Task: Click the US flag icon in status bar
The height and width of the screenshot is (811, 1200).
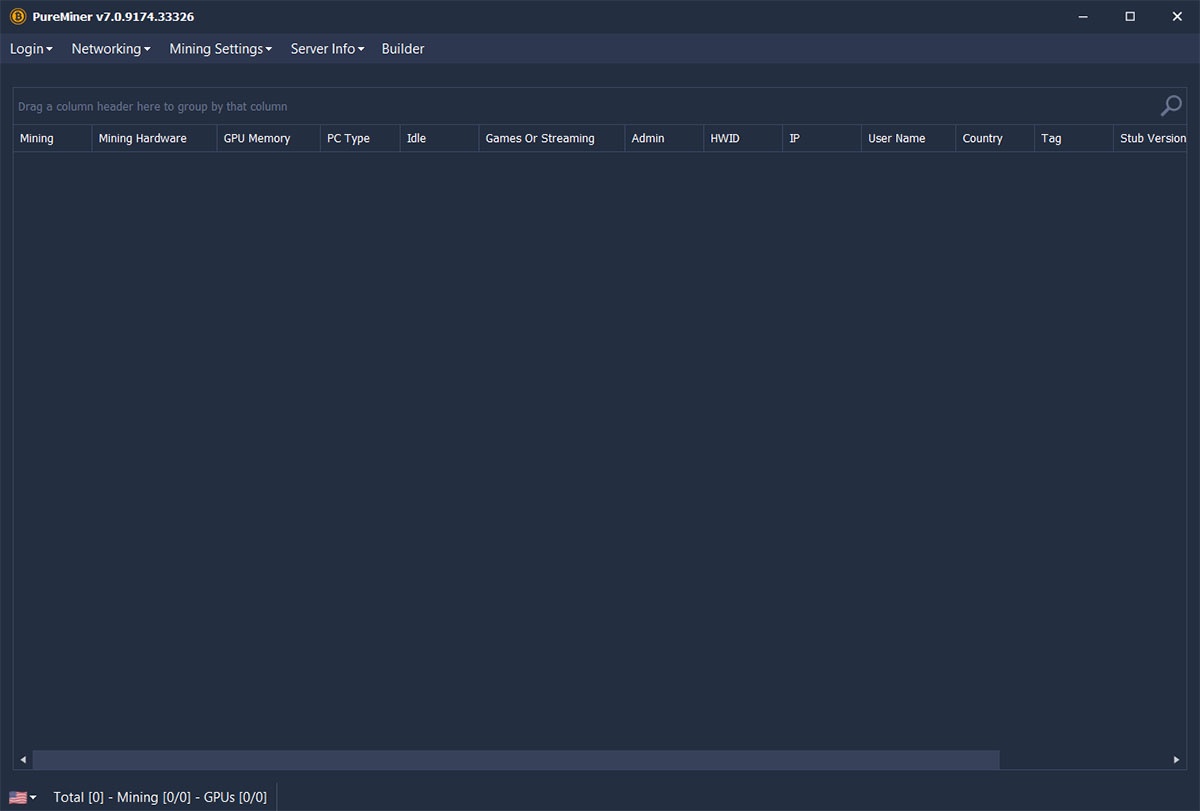Action: point(18,797)
